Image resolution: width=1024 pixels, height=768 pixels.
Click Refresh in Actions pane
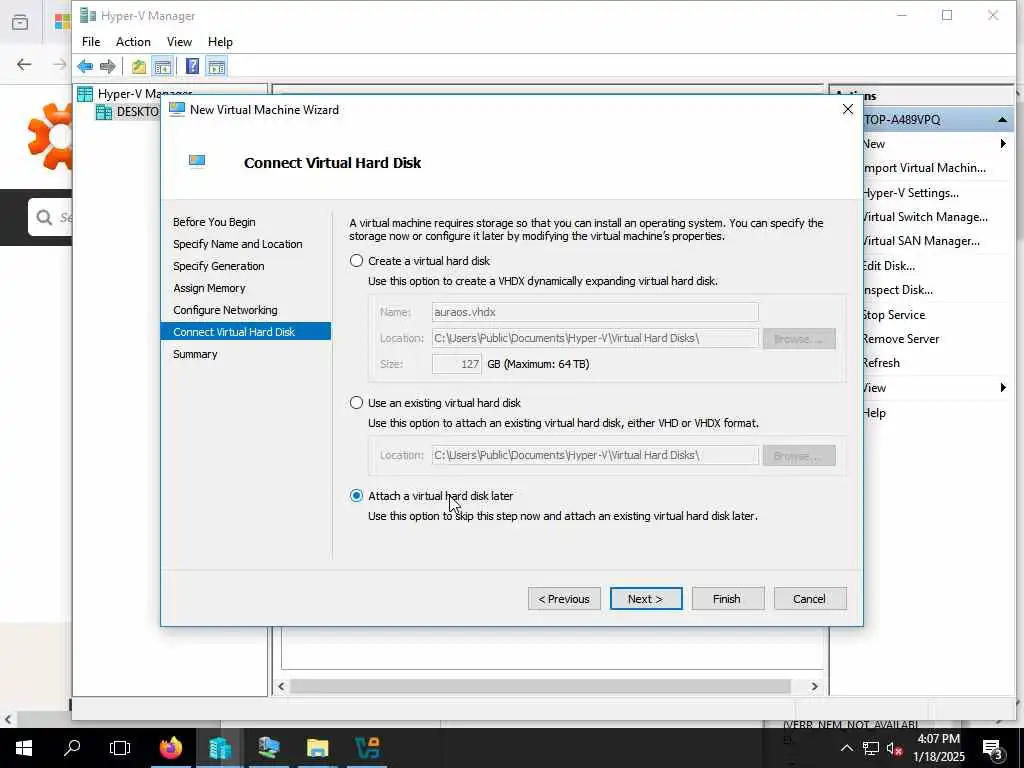pos(881,363)
